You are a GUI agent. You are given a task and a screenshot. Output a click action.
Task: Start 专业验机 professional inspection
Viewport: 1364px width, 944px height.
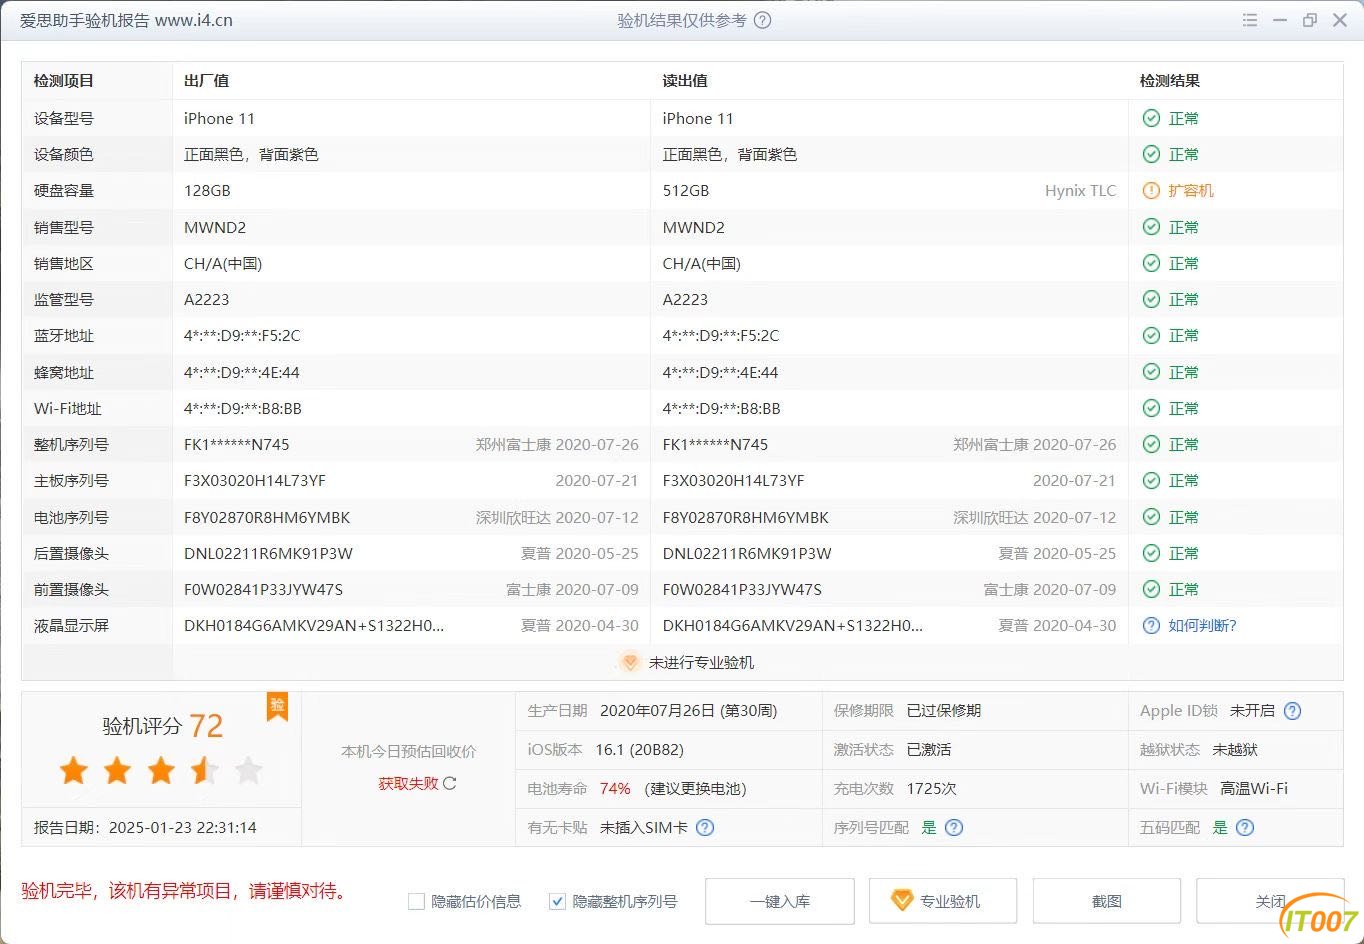coord(943,901)
